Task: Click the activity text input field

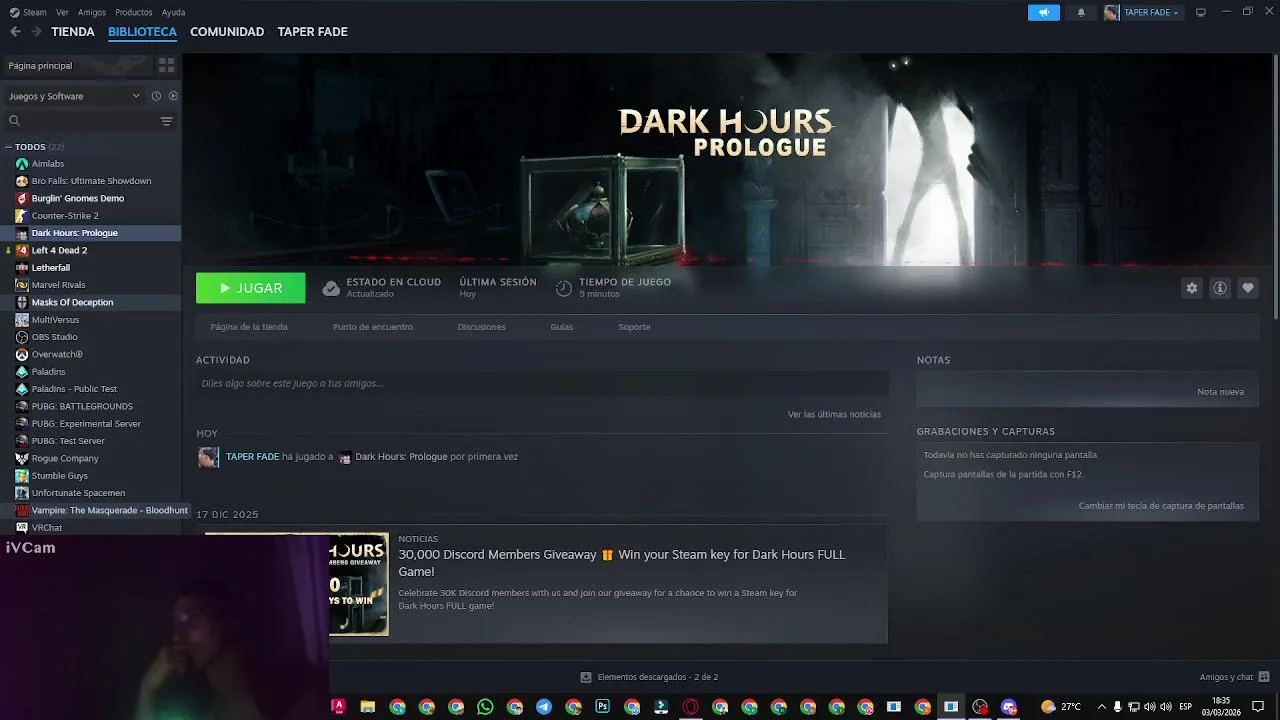Action: [542, 383]
